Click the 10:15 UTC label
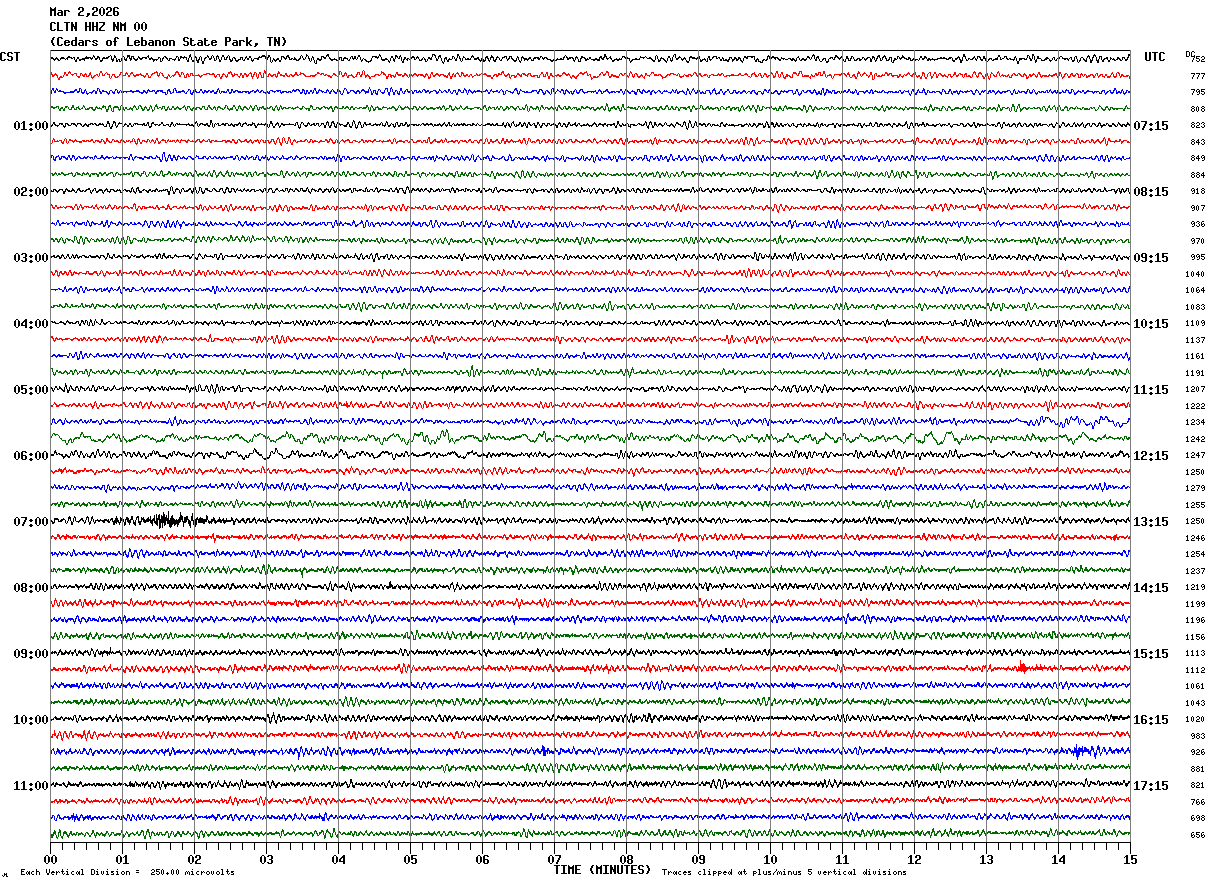The image size is (1210, 886). [x=1151, y=324]
